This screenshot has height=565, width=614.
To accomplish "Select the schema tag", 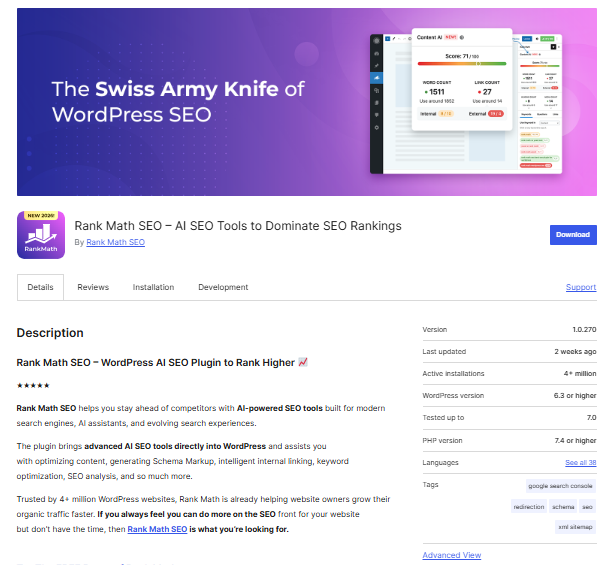I will [x=563, y=507].
